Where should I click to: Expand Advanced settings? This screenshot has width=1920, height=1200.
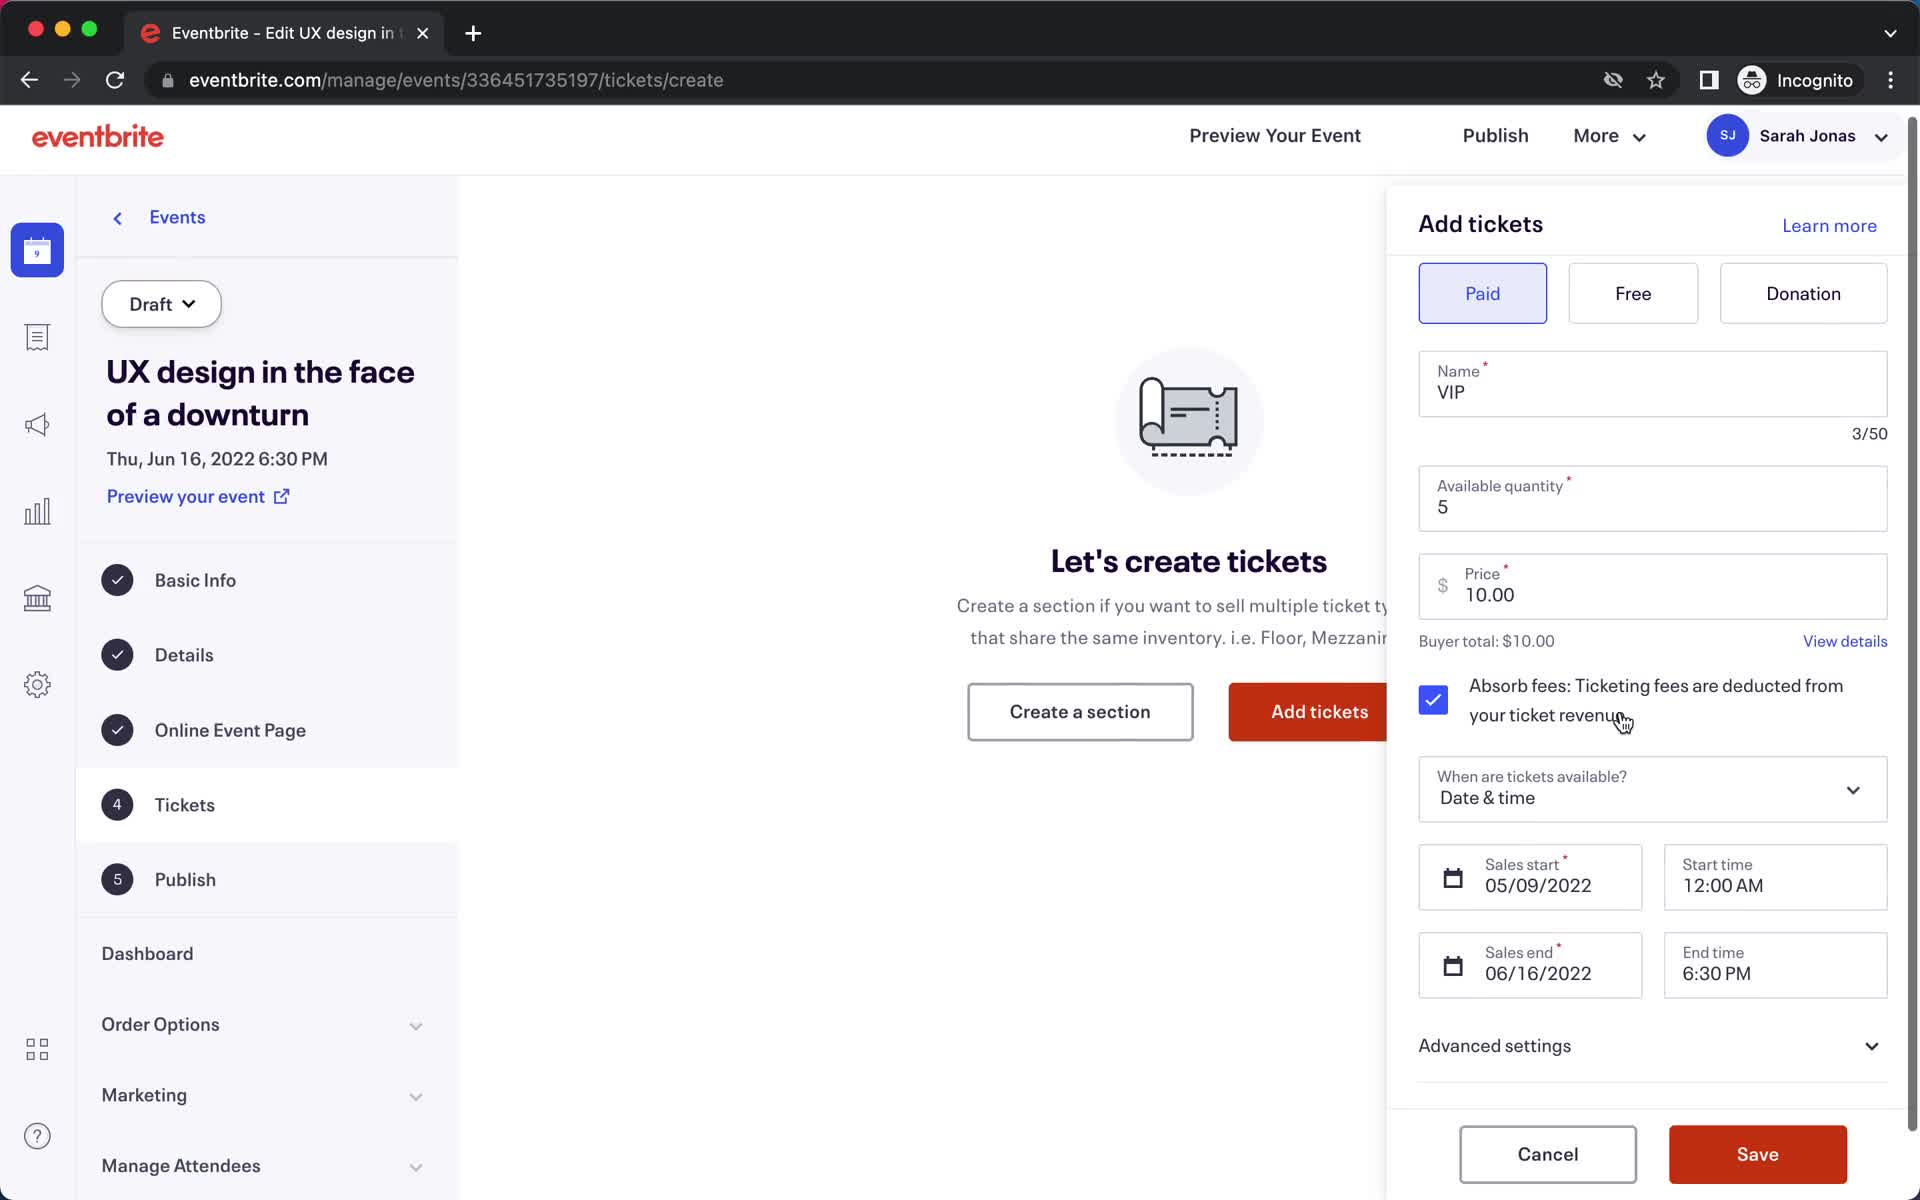click(x=1652, y=1046)
